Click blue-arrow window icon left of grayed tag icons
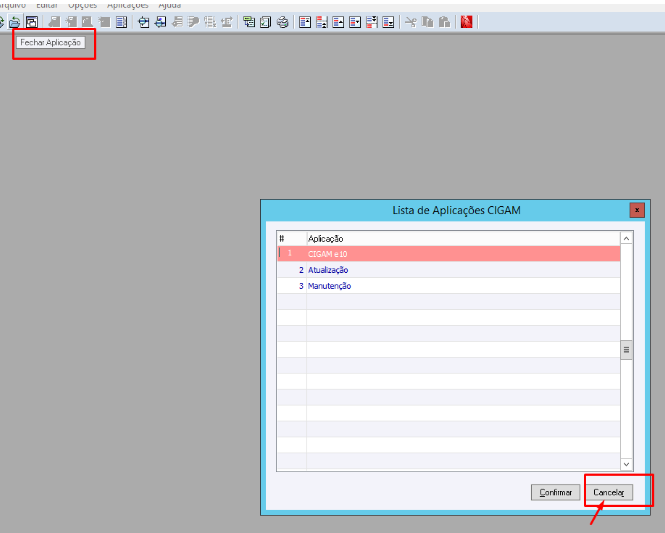The image size is (665, 533). click(161, 22)
